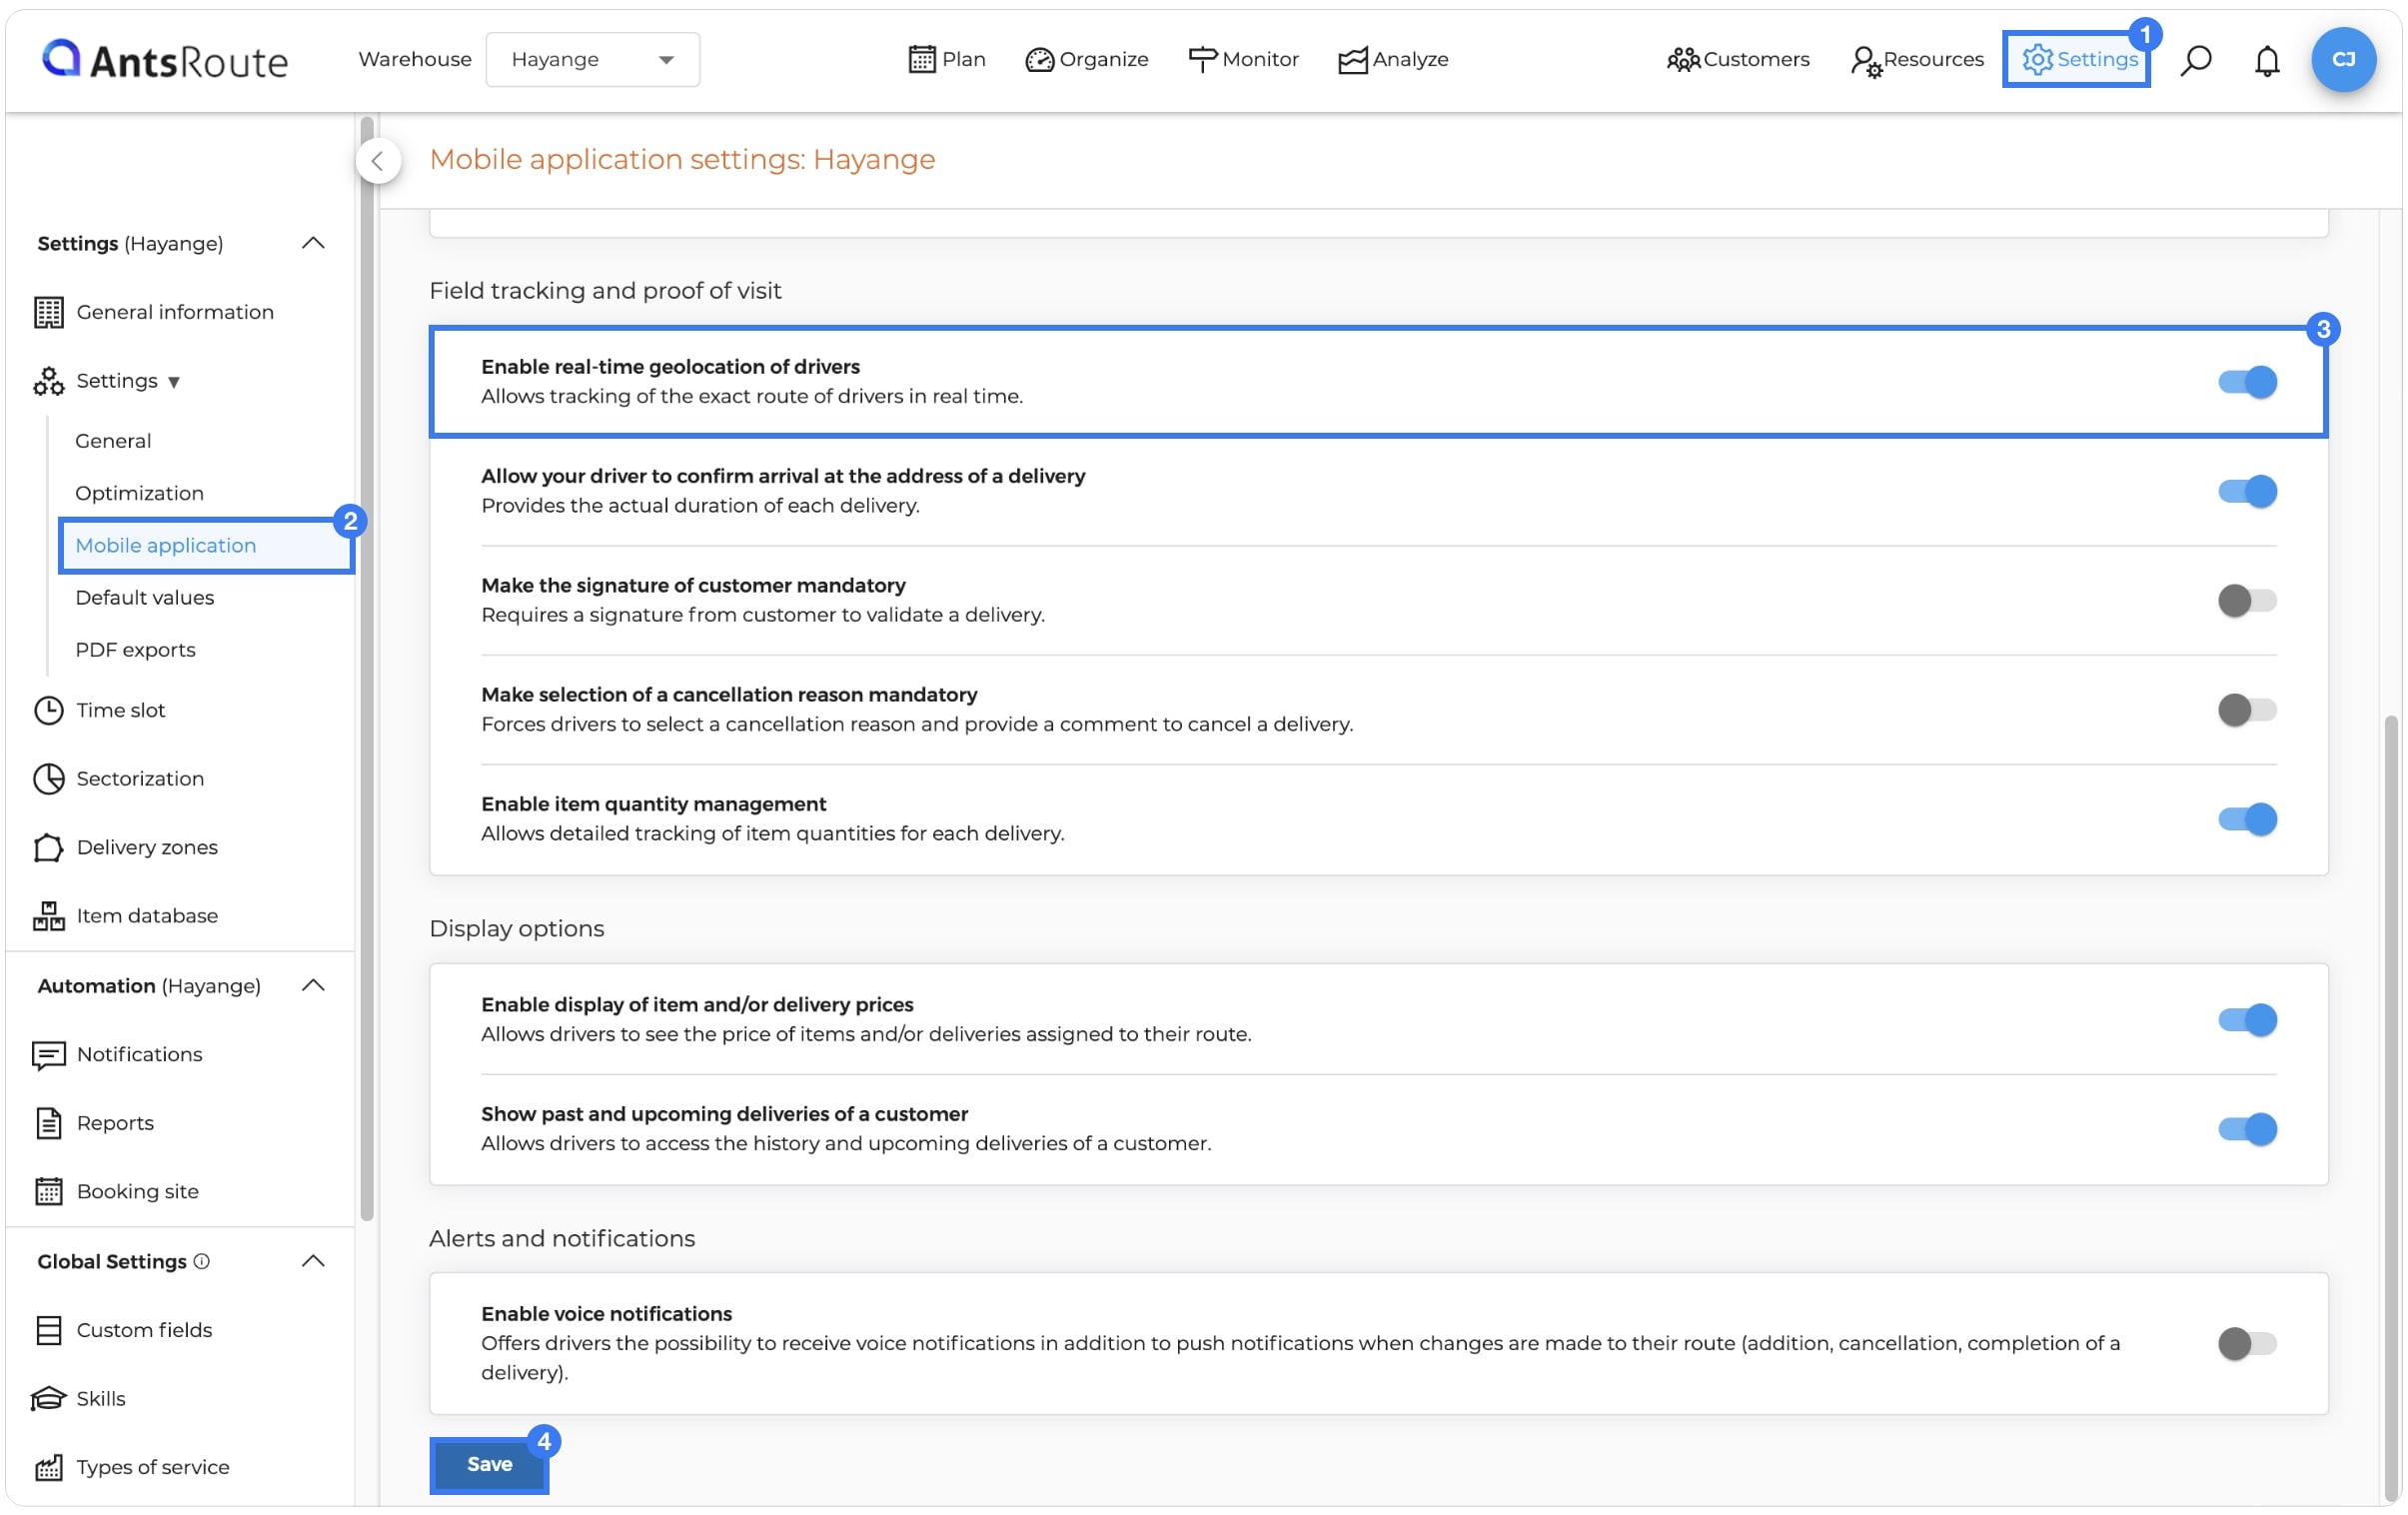This screenshot has width=2408, height=1515.
Task: Click the Booking site calendar icon
Action: point(48,1191)
